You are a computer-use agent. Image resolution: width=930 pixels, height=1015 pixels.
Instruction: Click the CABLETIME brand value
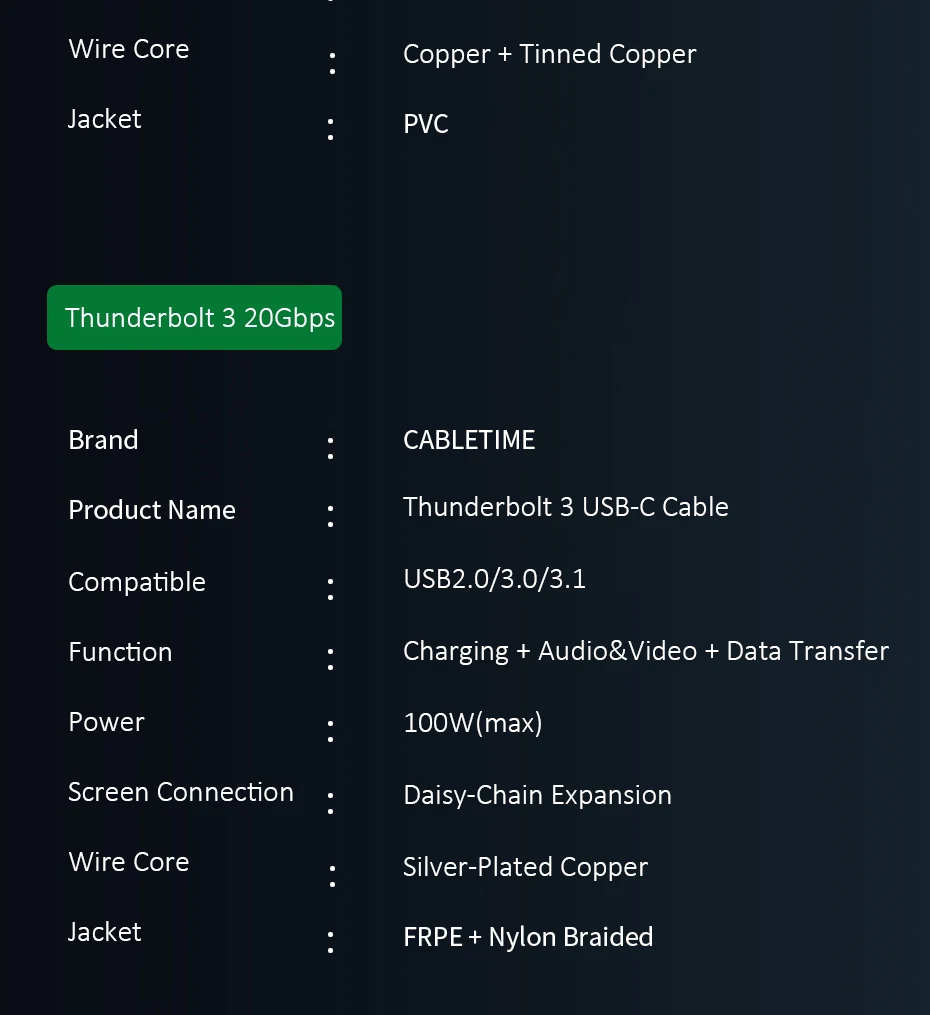469,440
